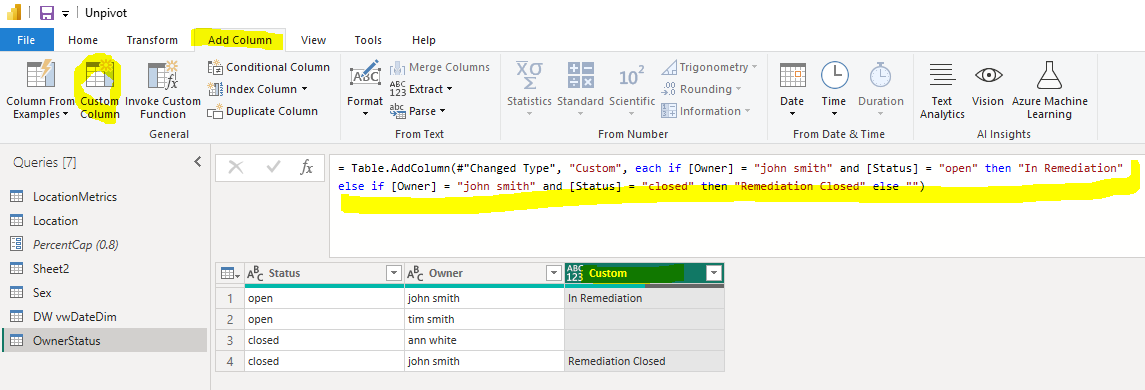Select the "tim smith" owner cell
Viewport: 1145px width, 390px height.
[x=484, y=319]
